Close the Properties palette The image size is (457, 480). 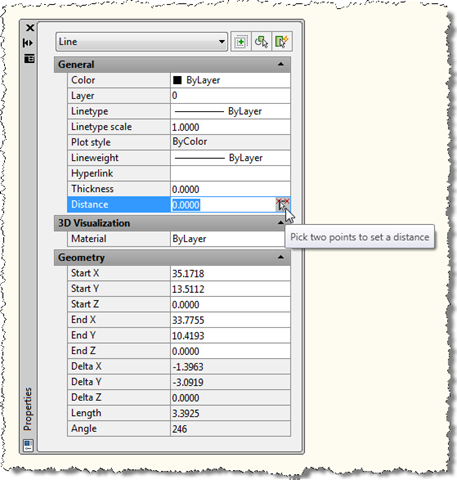click(x=30, y=28)
